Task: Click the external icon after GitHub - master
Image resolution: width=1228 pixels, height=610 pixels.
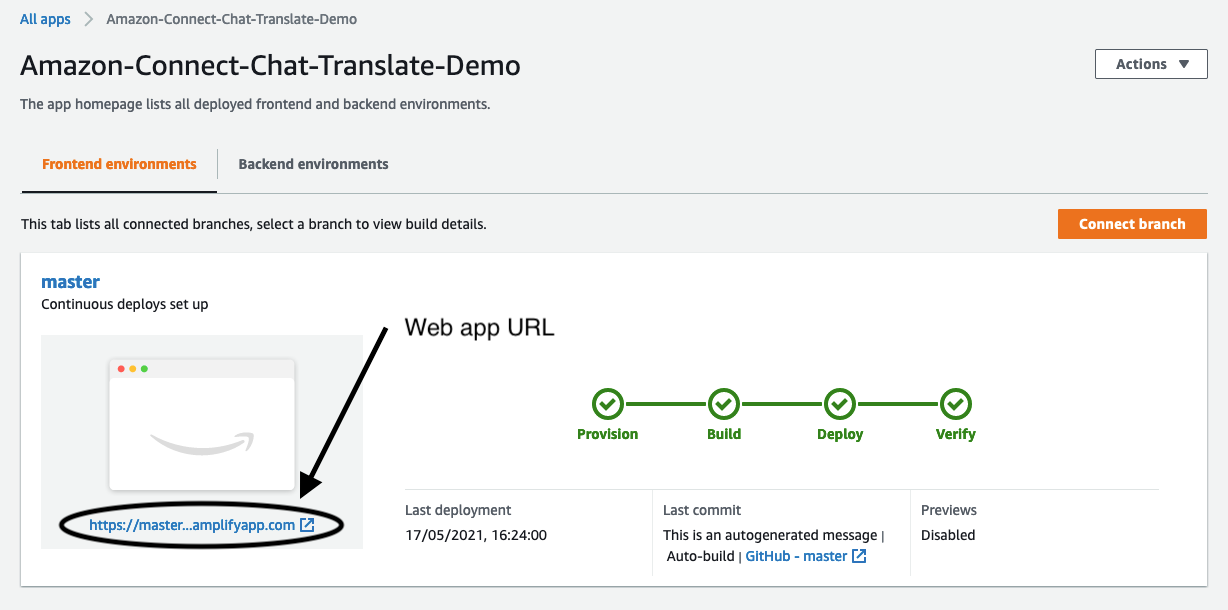Action: point(859,556)
